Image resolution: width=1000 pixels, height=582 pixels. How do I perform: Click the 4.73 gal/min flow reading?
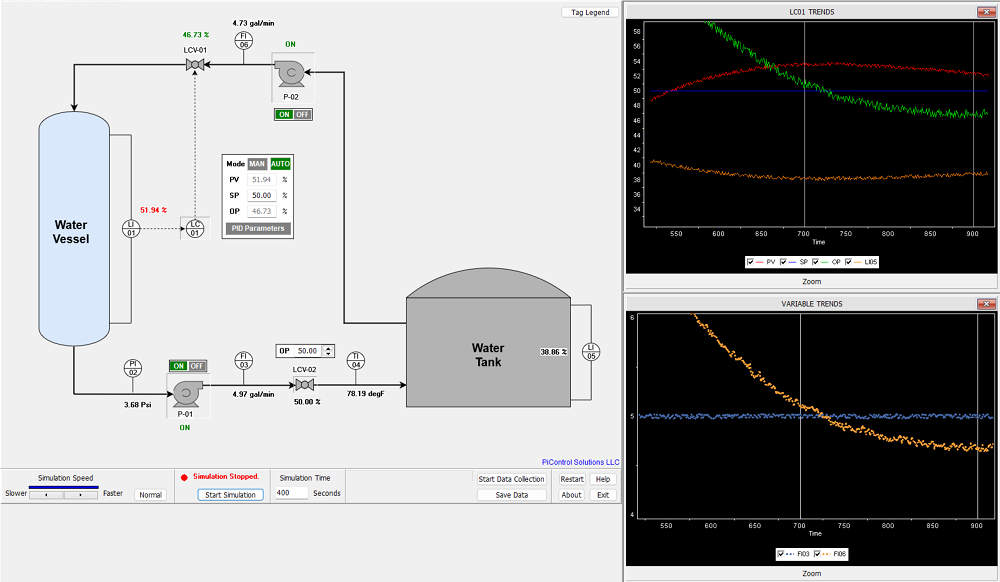click(253, 23)
